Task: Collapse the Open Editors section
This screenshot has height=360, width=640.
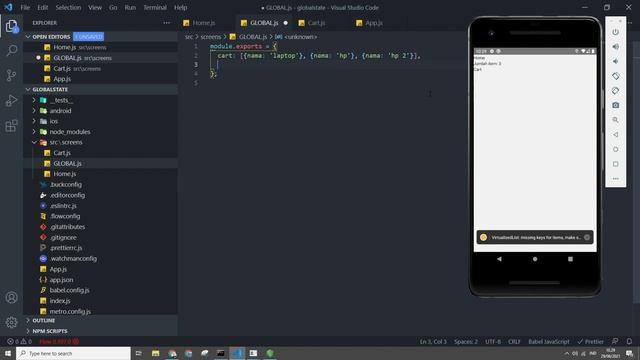Action: [x=28, y=37]
